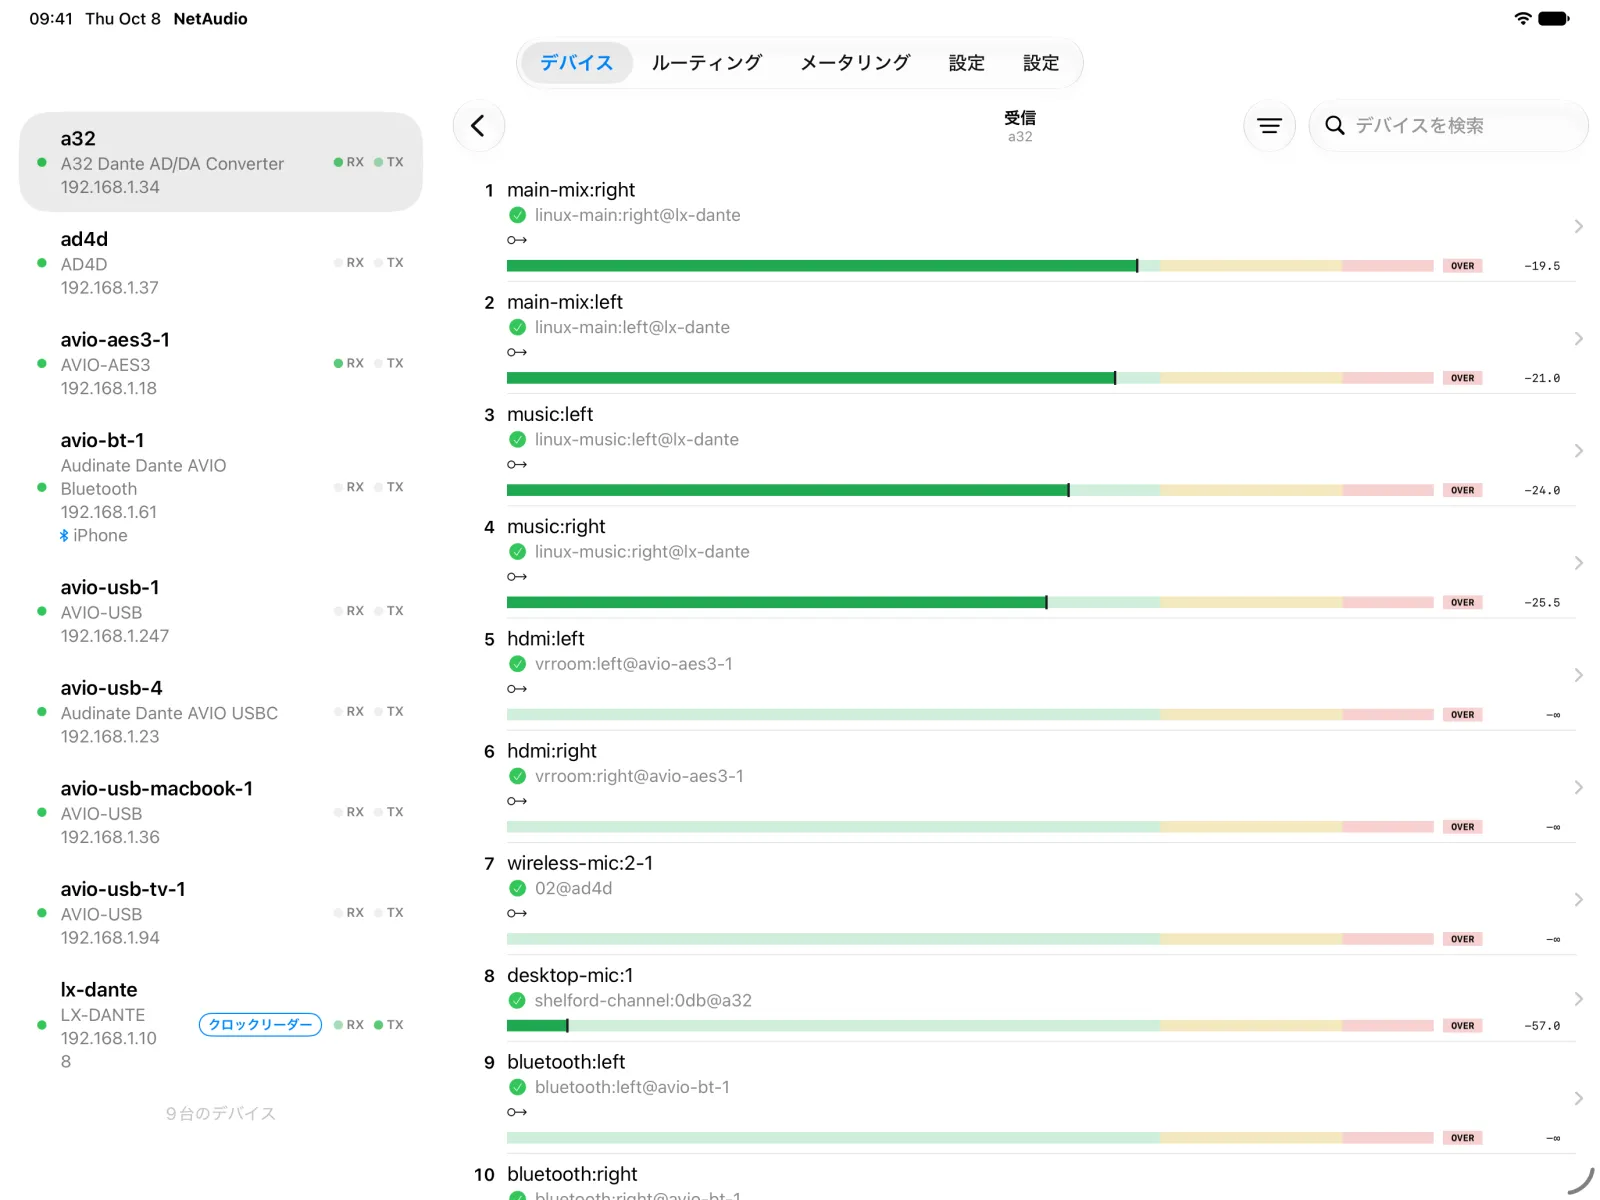Open the filter list icon beside search

tap(1269, 126)
